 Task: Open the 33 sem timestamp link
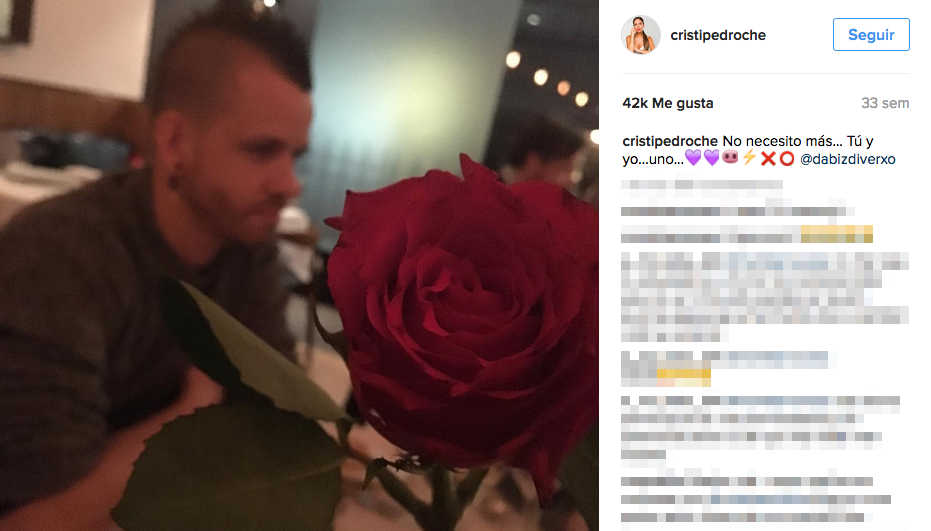pos(885,103)
